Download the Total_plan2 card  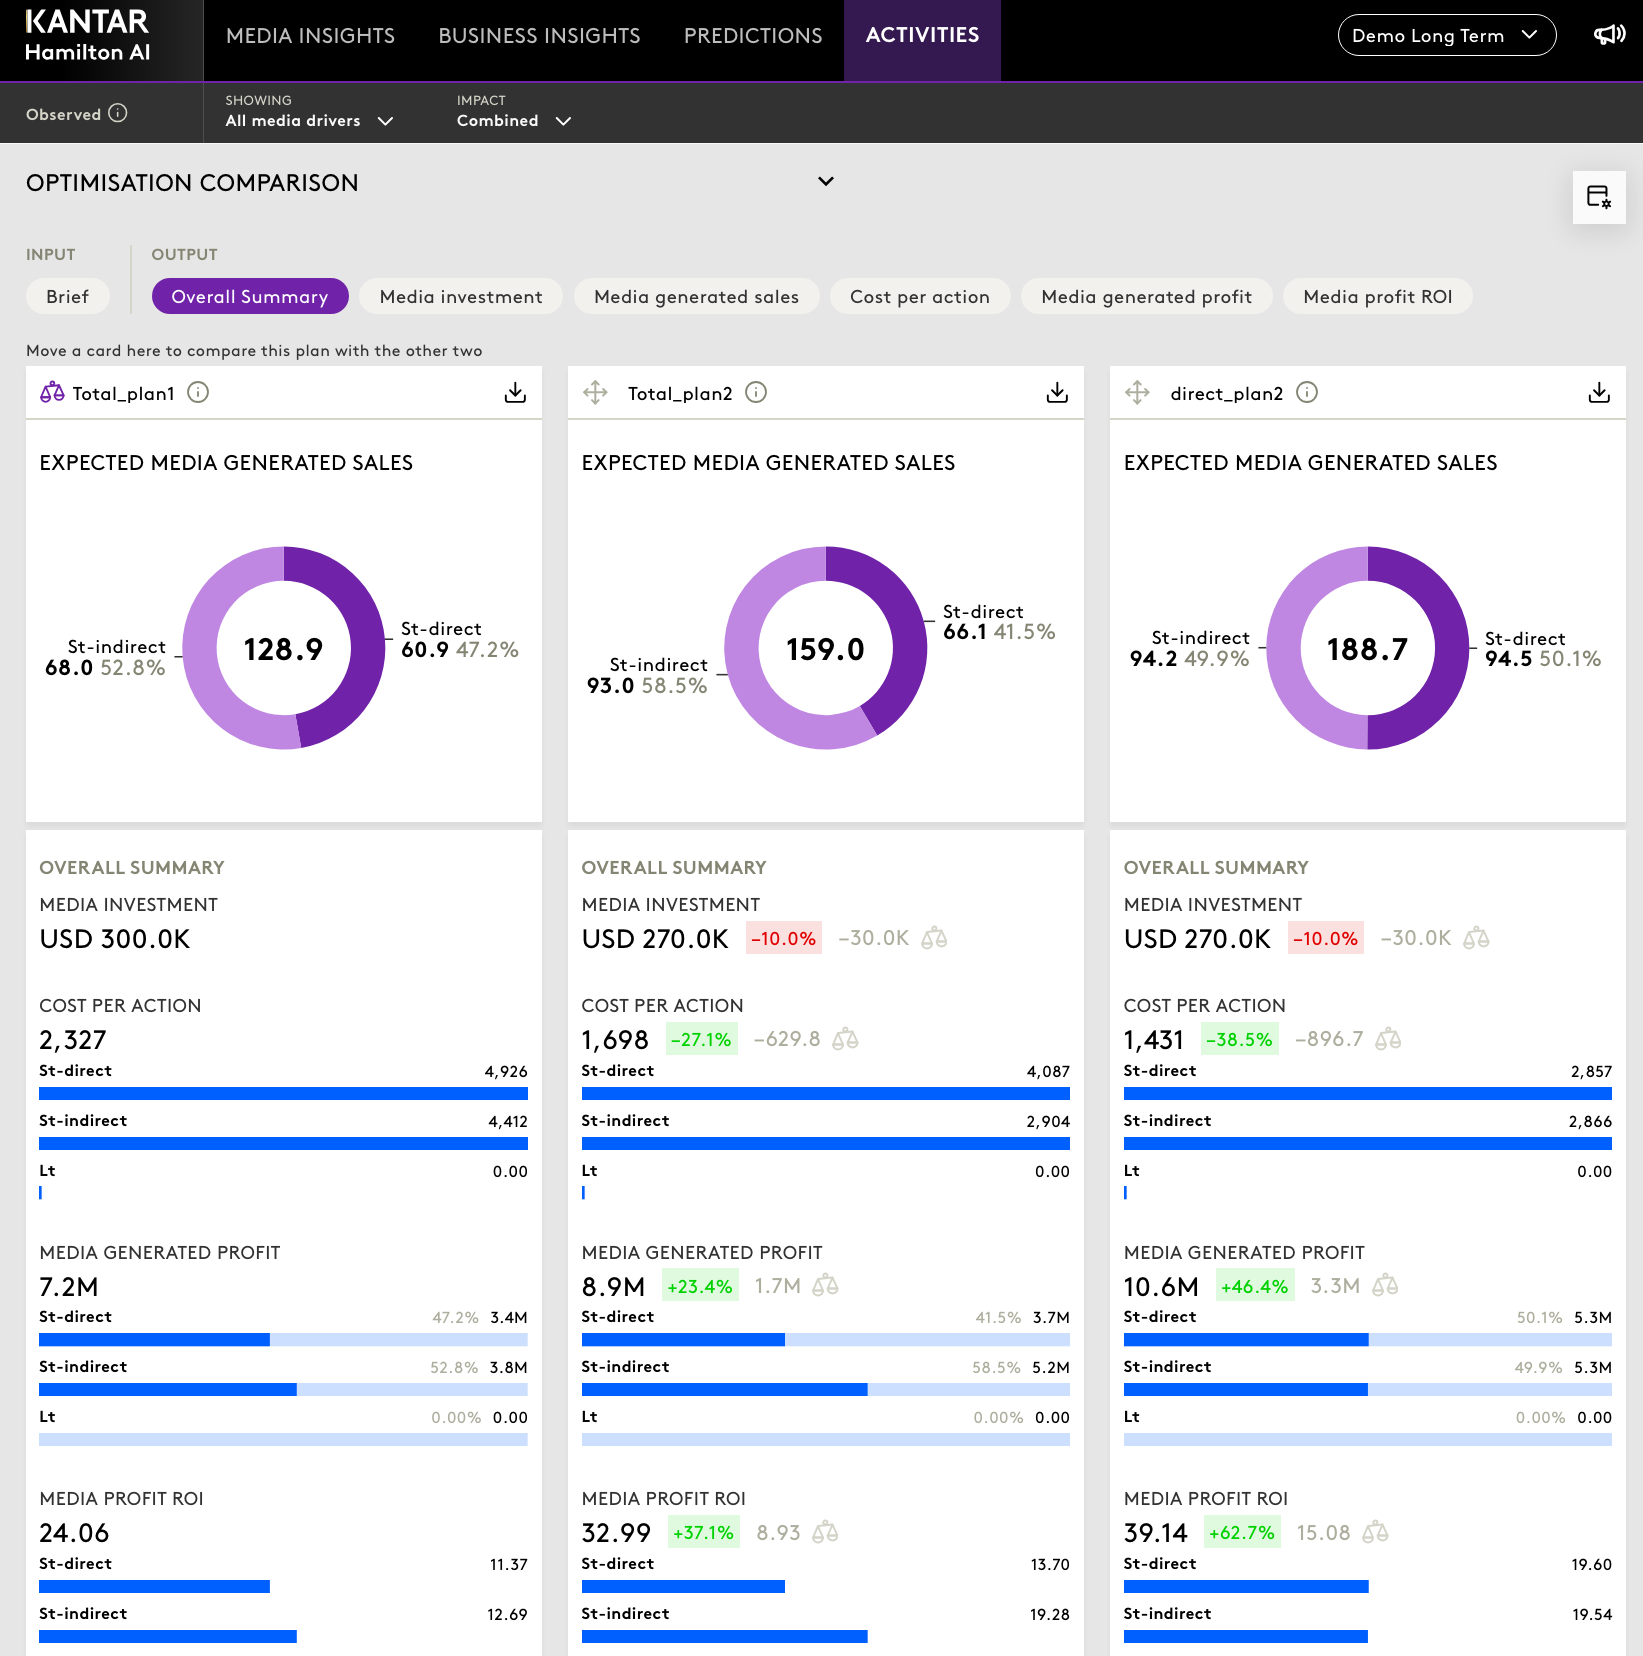1057,392
